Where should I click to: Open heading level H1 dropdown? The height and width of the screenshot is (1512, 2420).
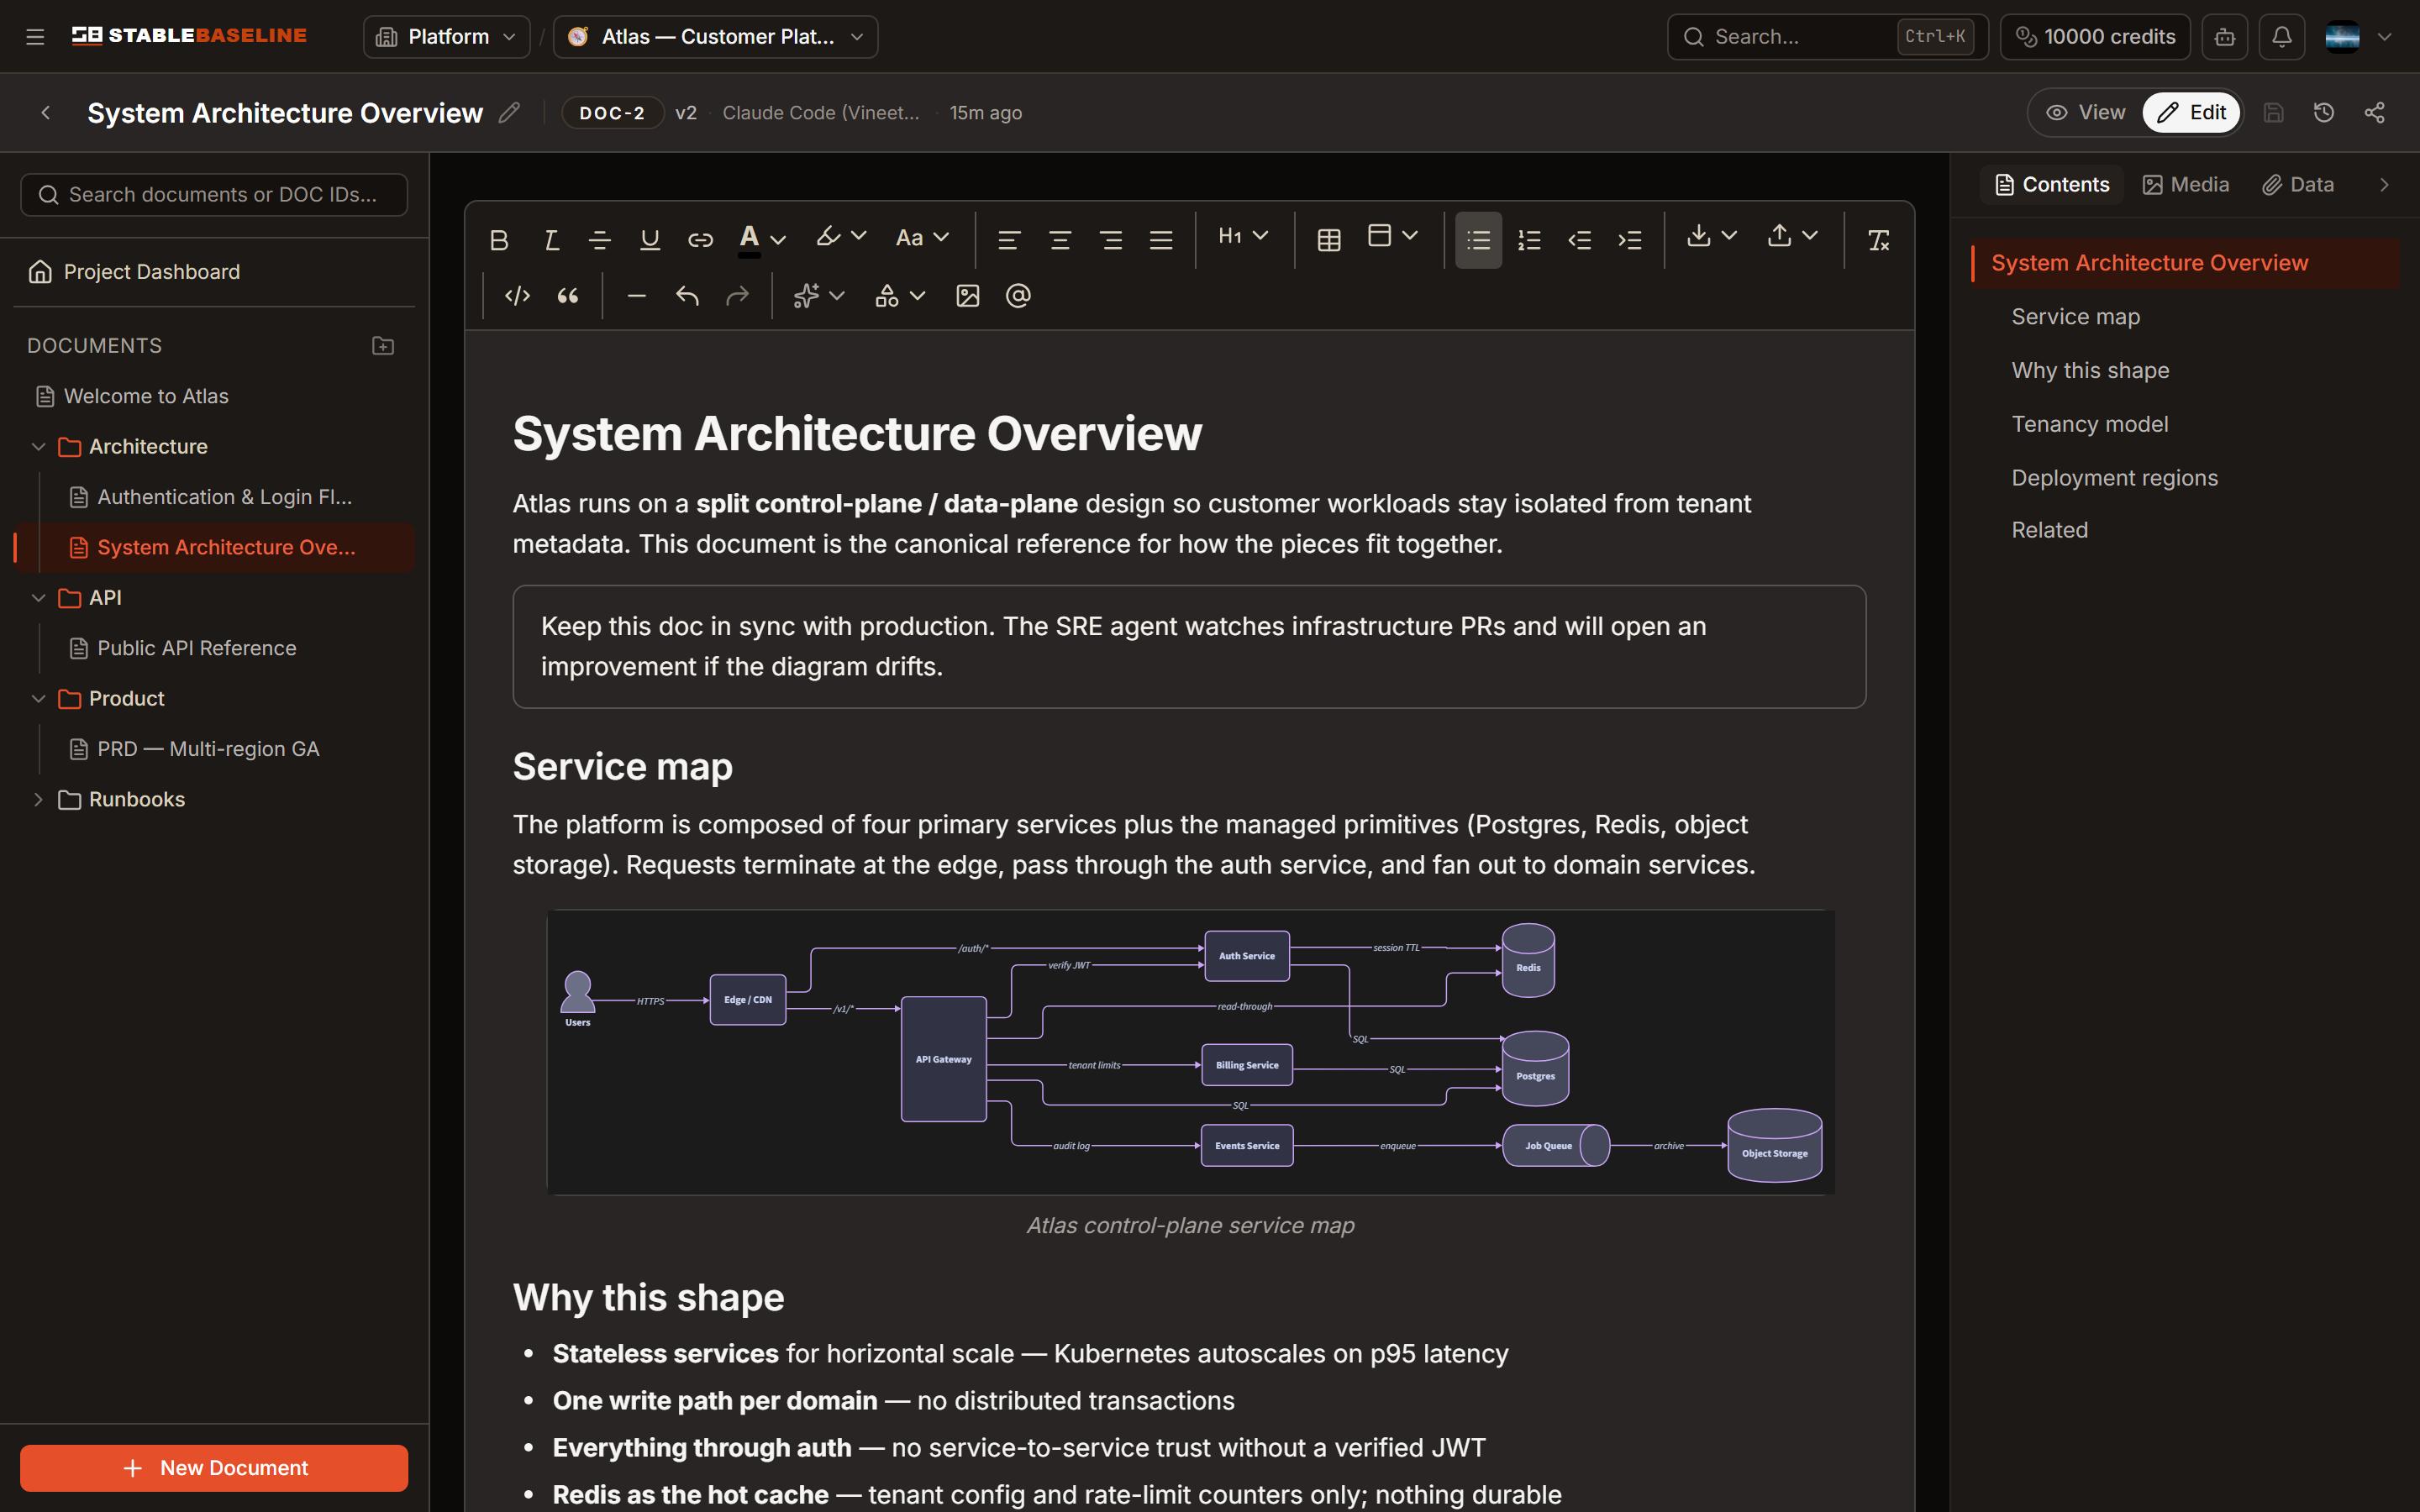click(1243, 236)
